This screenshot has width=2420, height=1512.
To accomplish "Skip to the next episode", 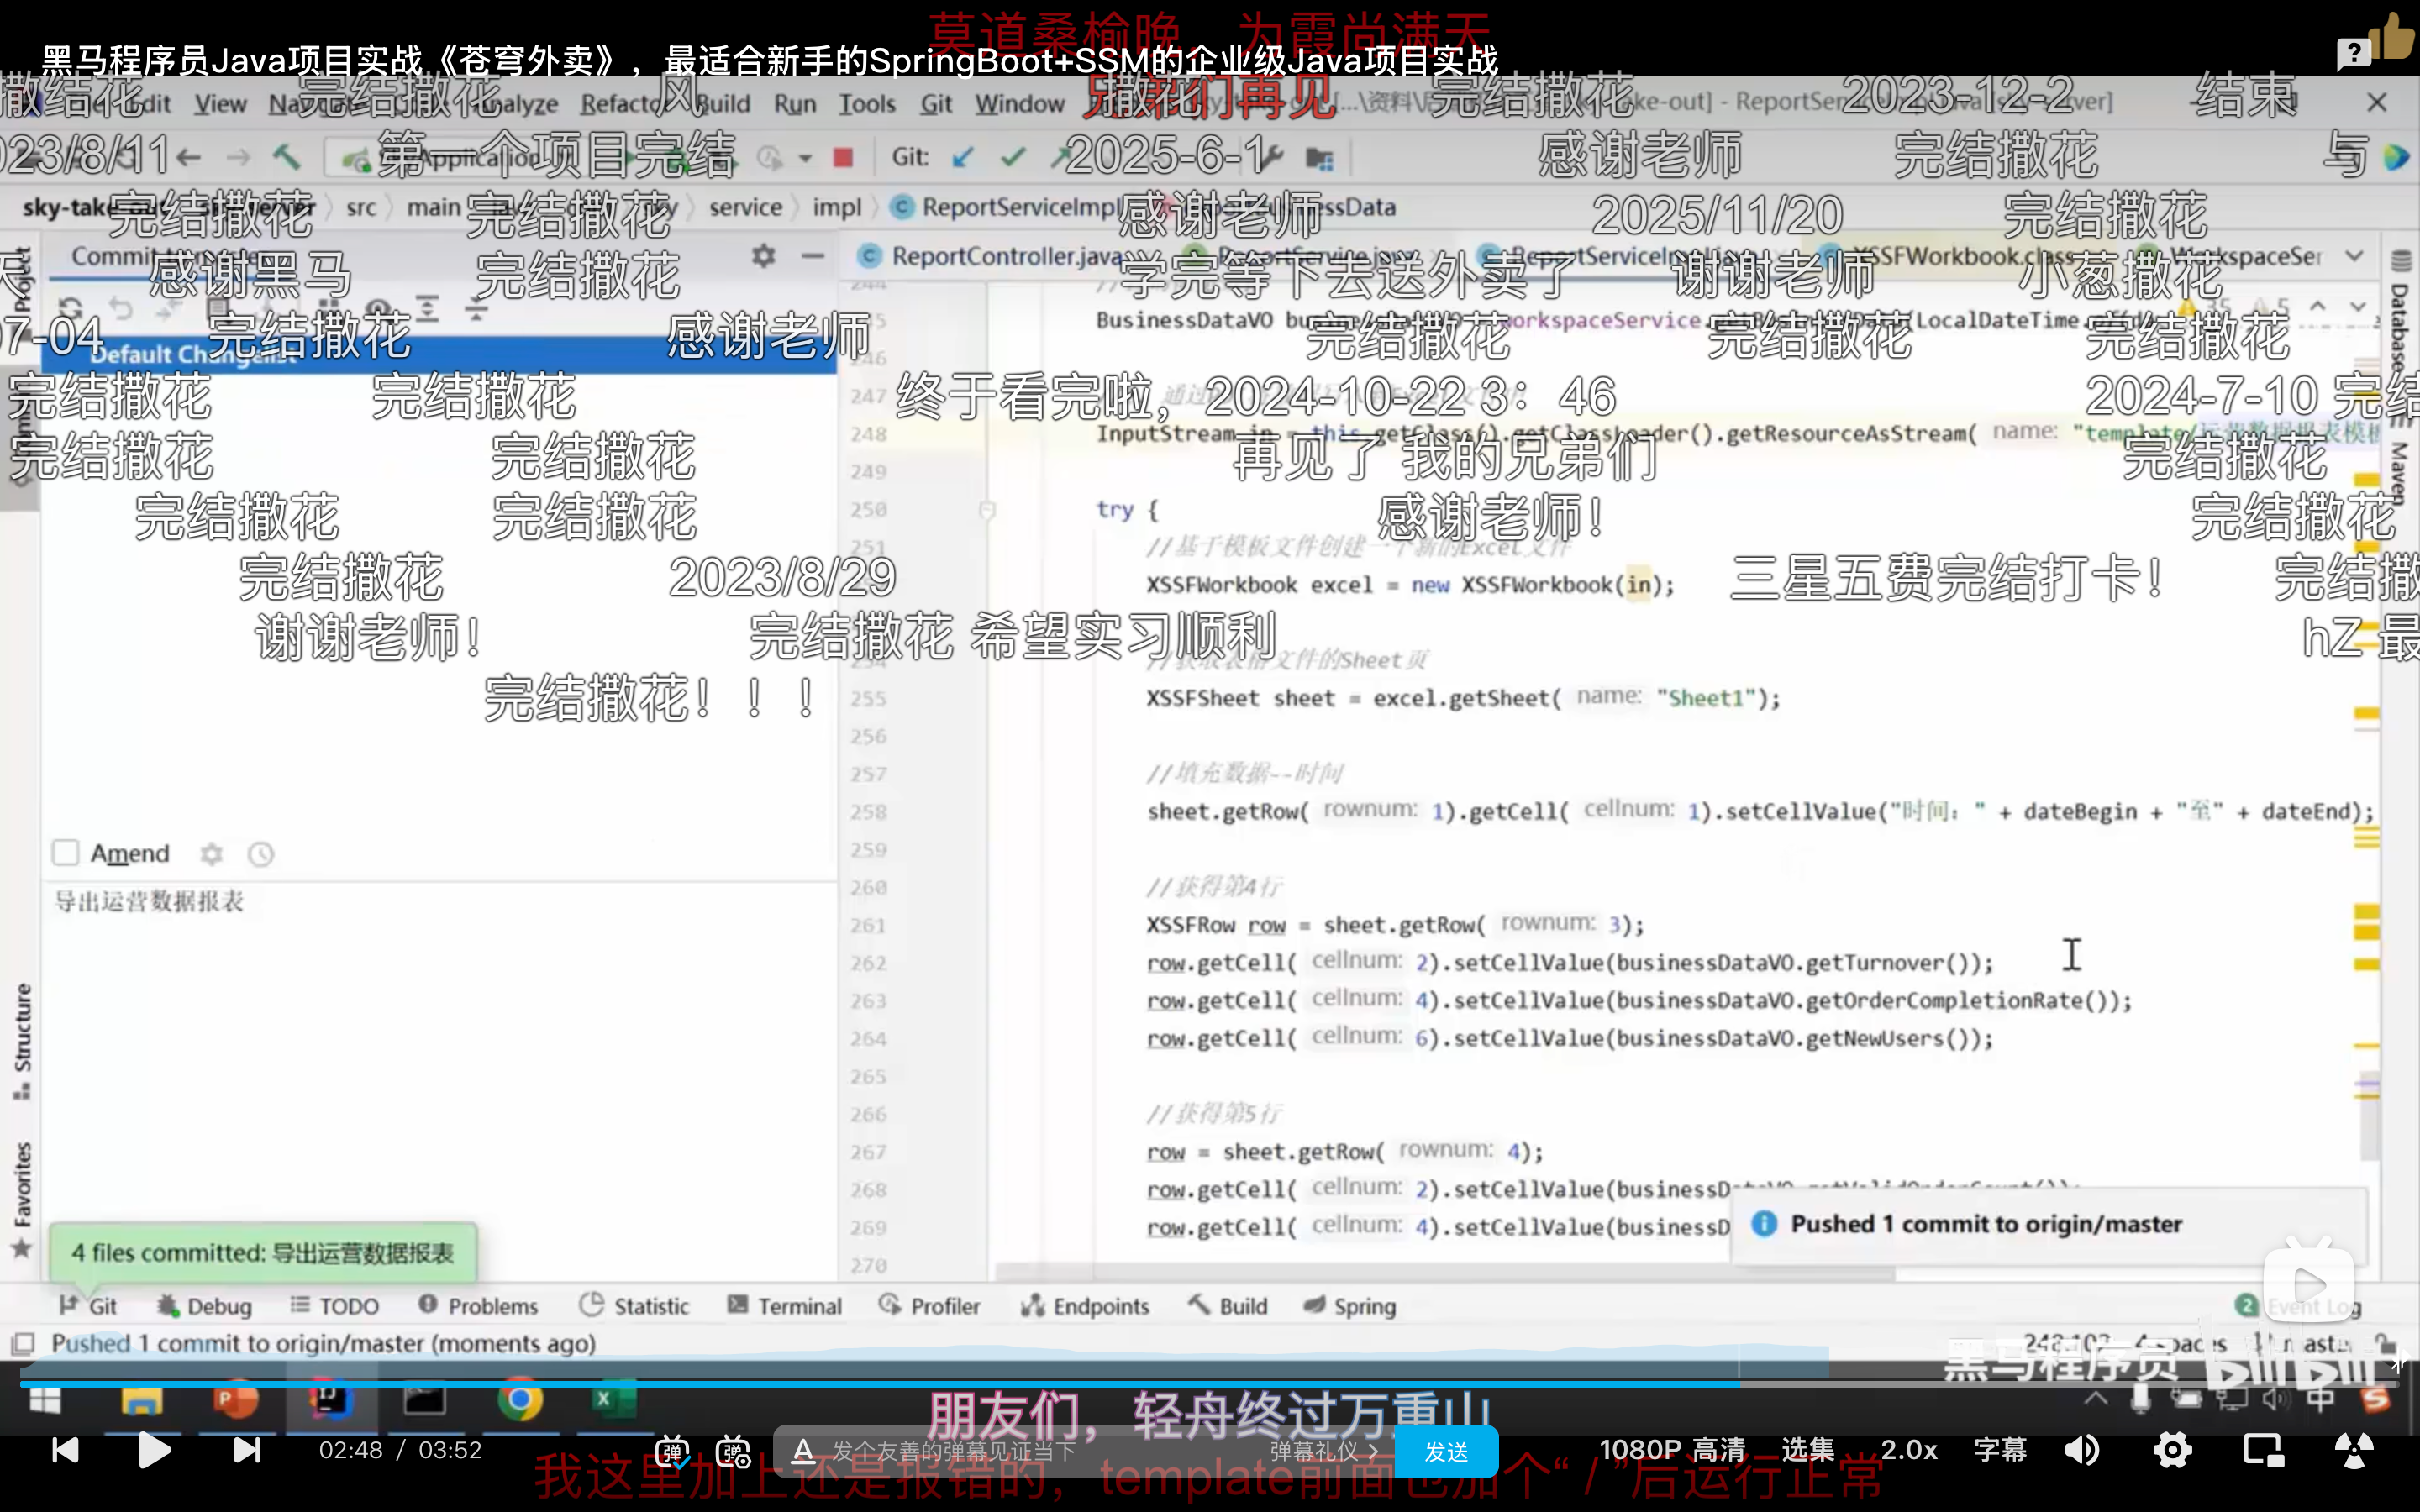I will 246,1450.
